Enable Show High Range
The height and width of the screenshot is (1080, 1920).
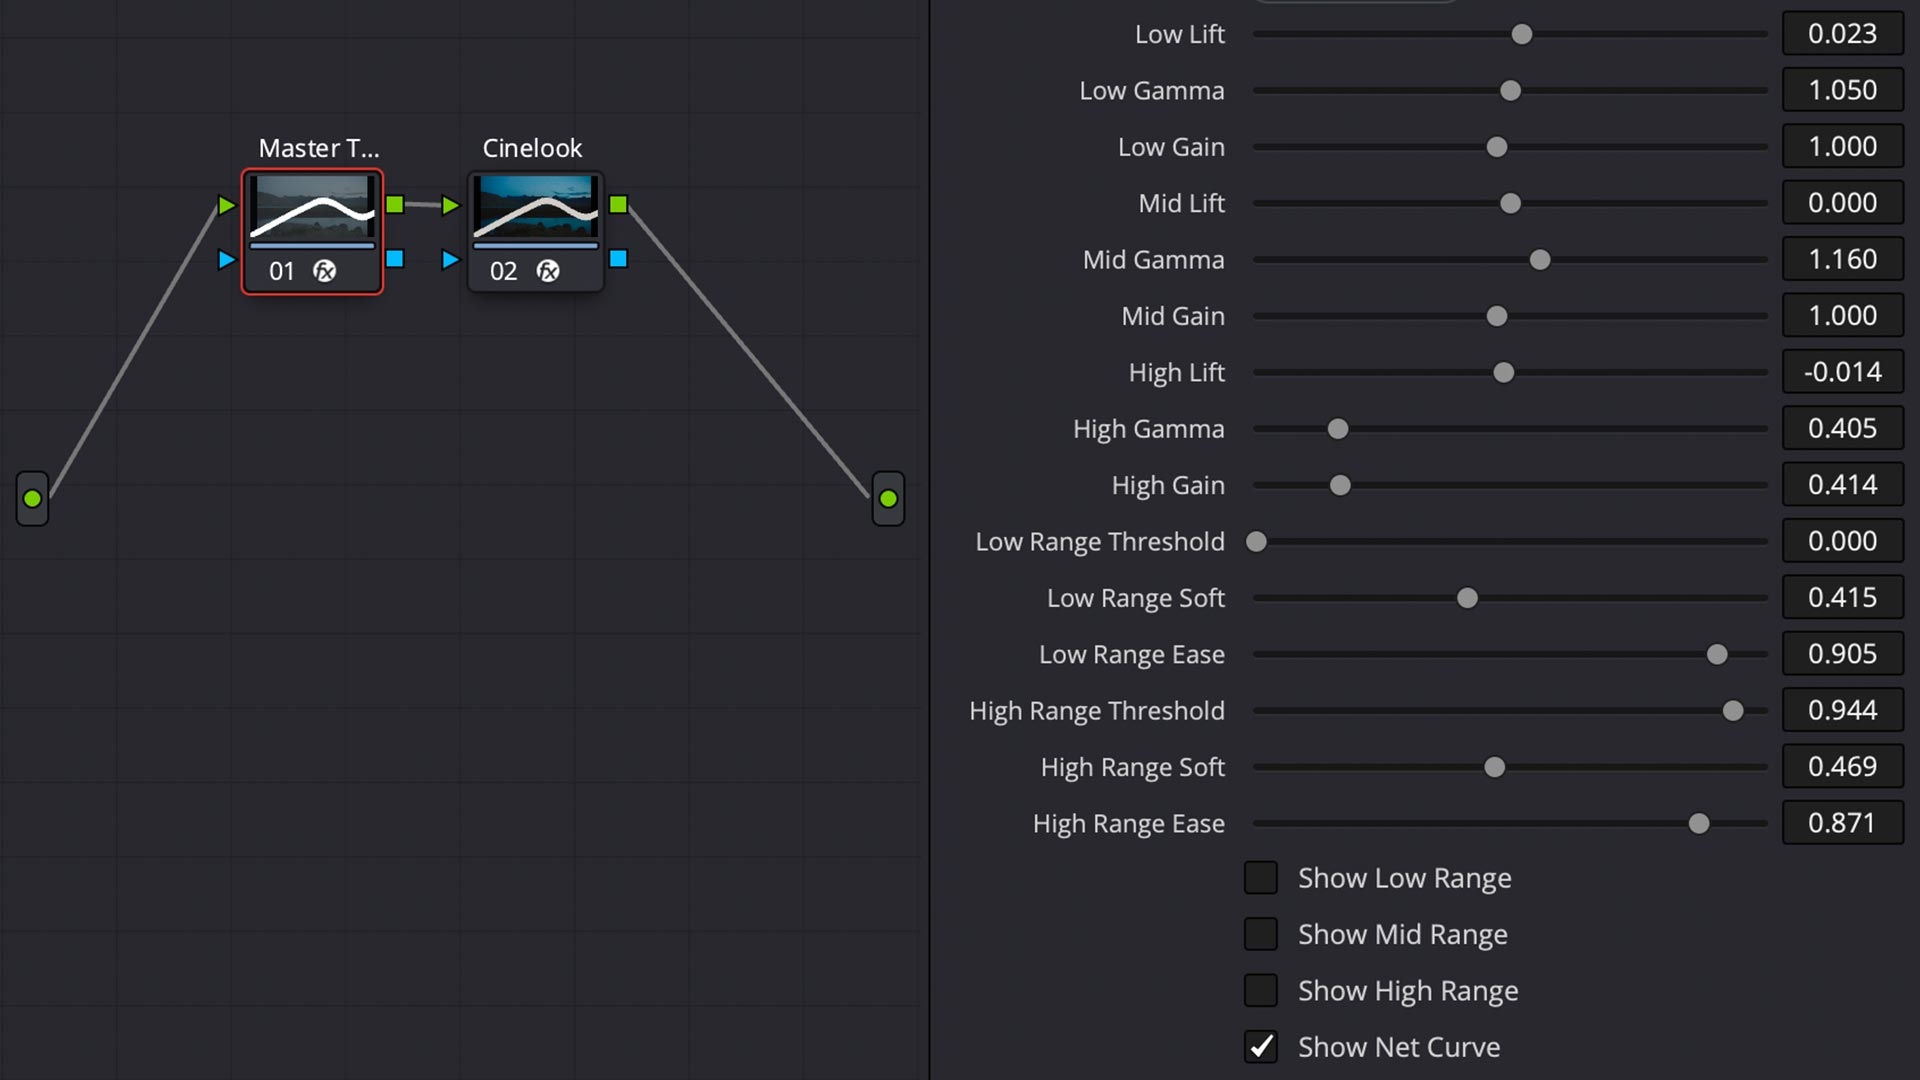coord(1261,990)
